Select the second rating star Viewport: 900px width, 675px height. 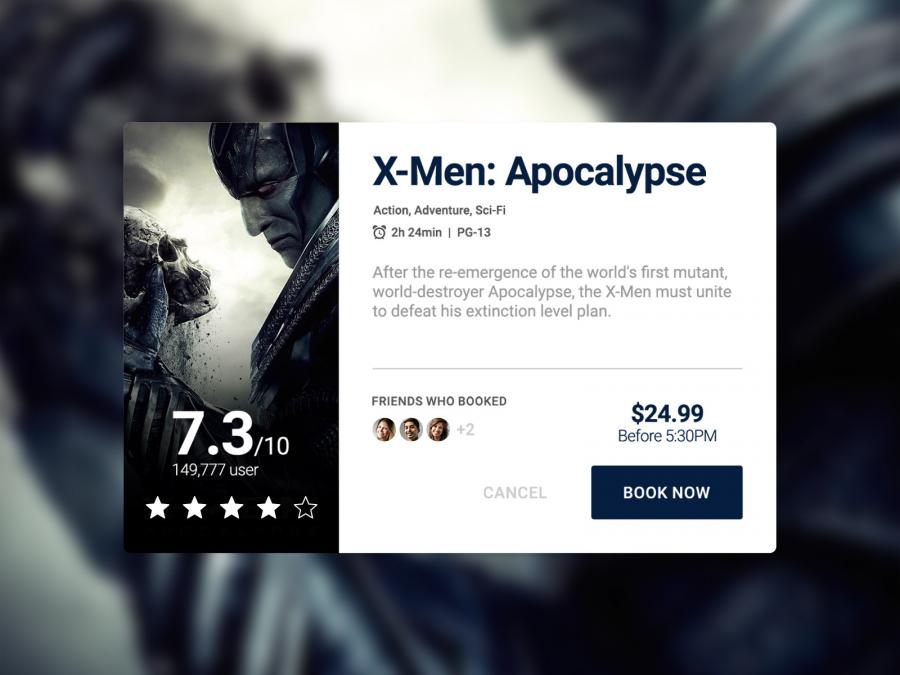tap(195, 508)
